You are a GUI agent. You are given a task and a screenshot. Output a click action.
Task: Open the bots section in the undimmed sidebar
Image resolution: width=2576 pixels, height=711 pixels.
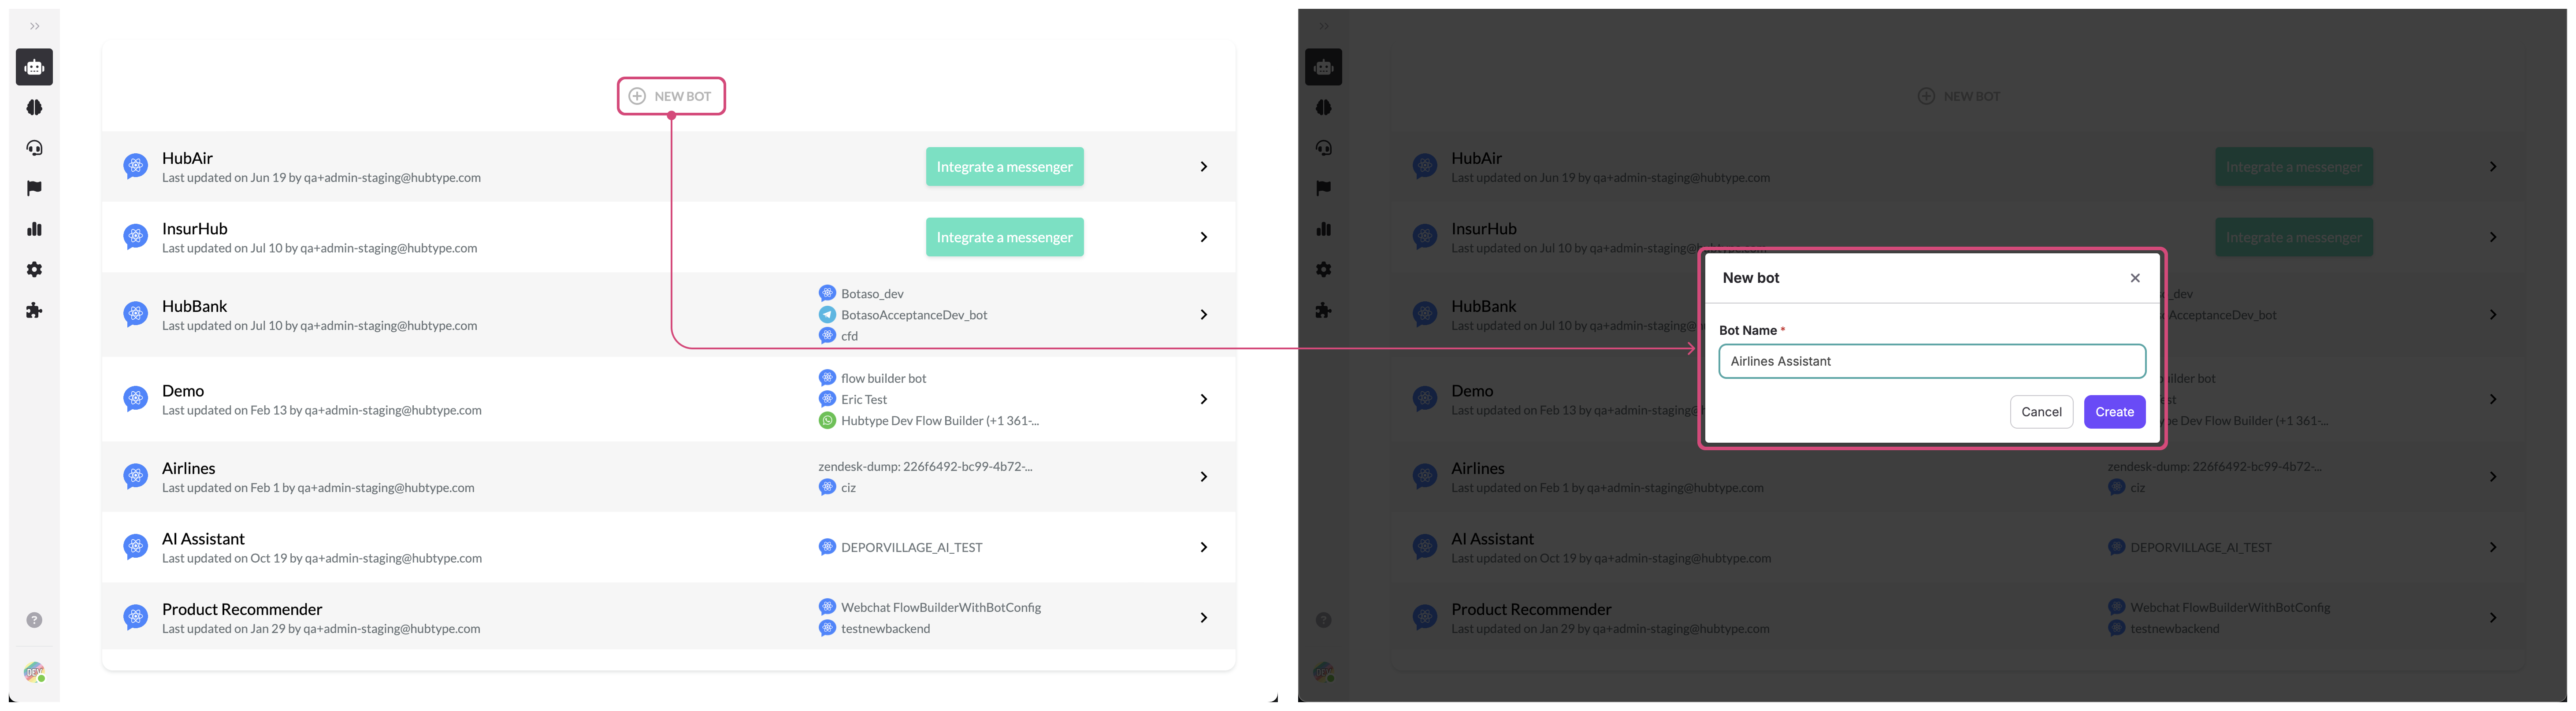(x=34, y=67)
